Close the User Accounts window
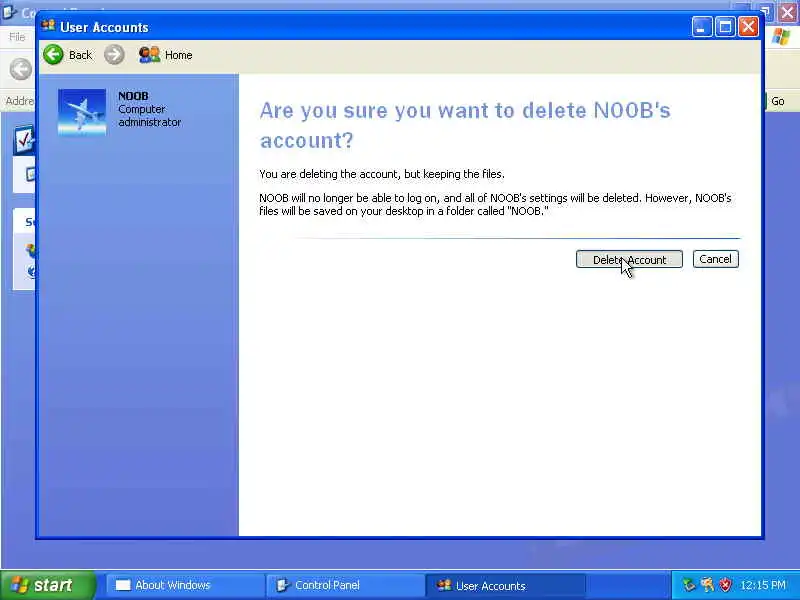This screenshot has height=600, width=800. point(748,27)
